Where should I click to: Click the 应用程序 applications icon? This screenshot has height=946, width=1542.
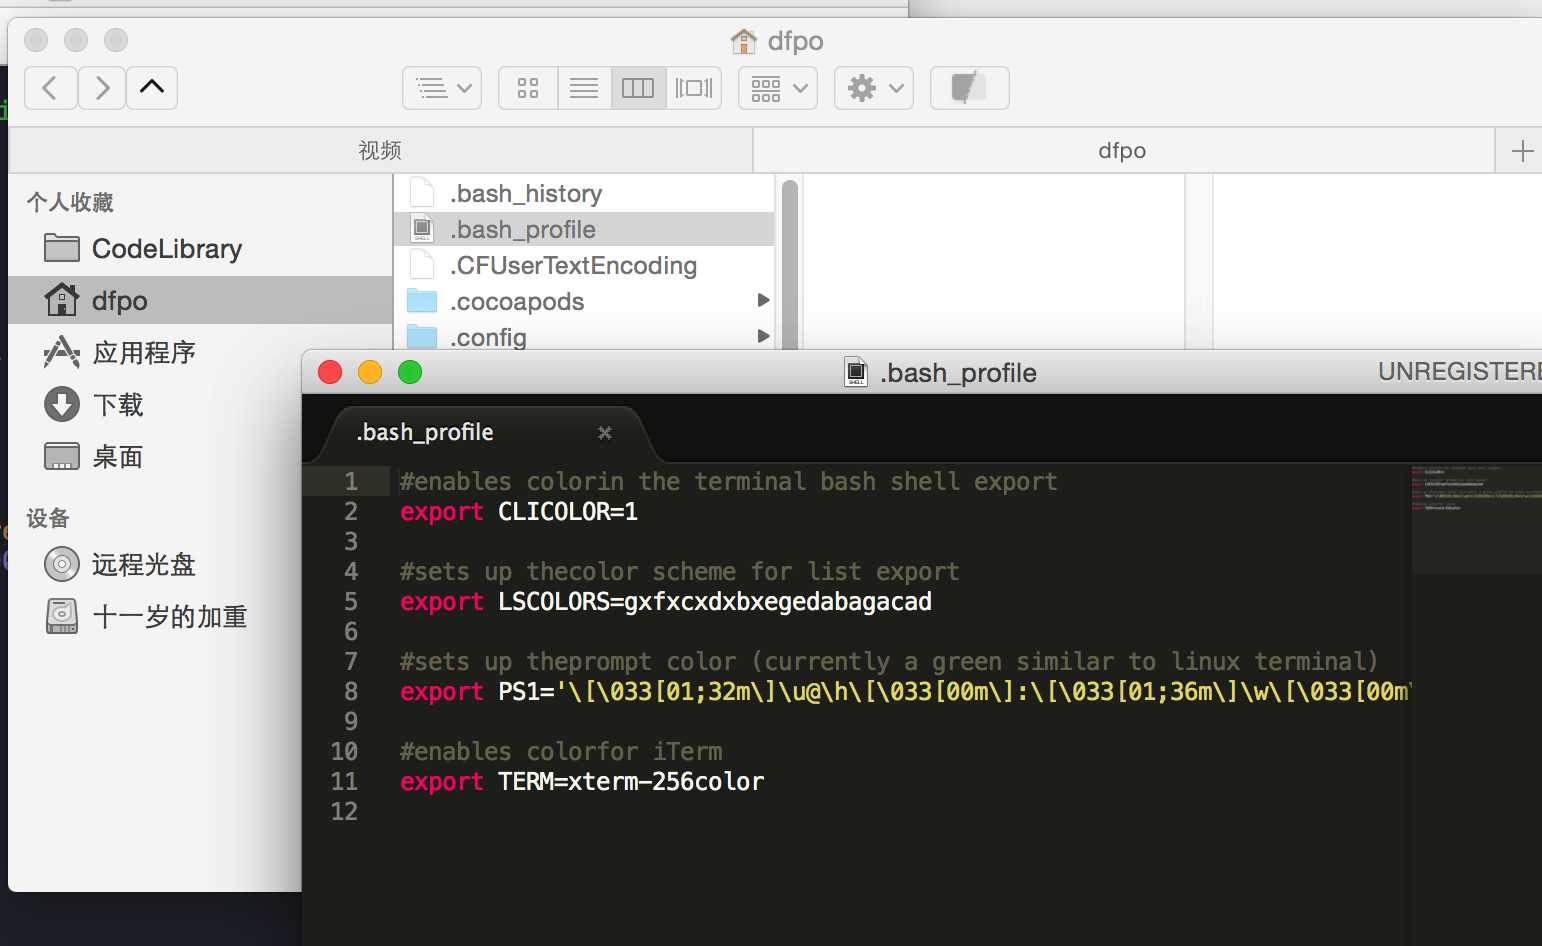[62, 352]
